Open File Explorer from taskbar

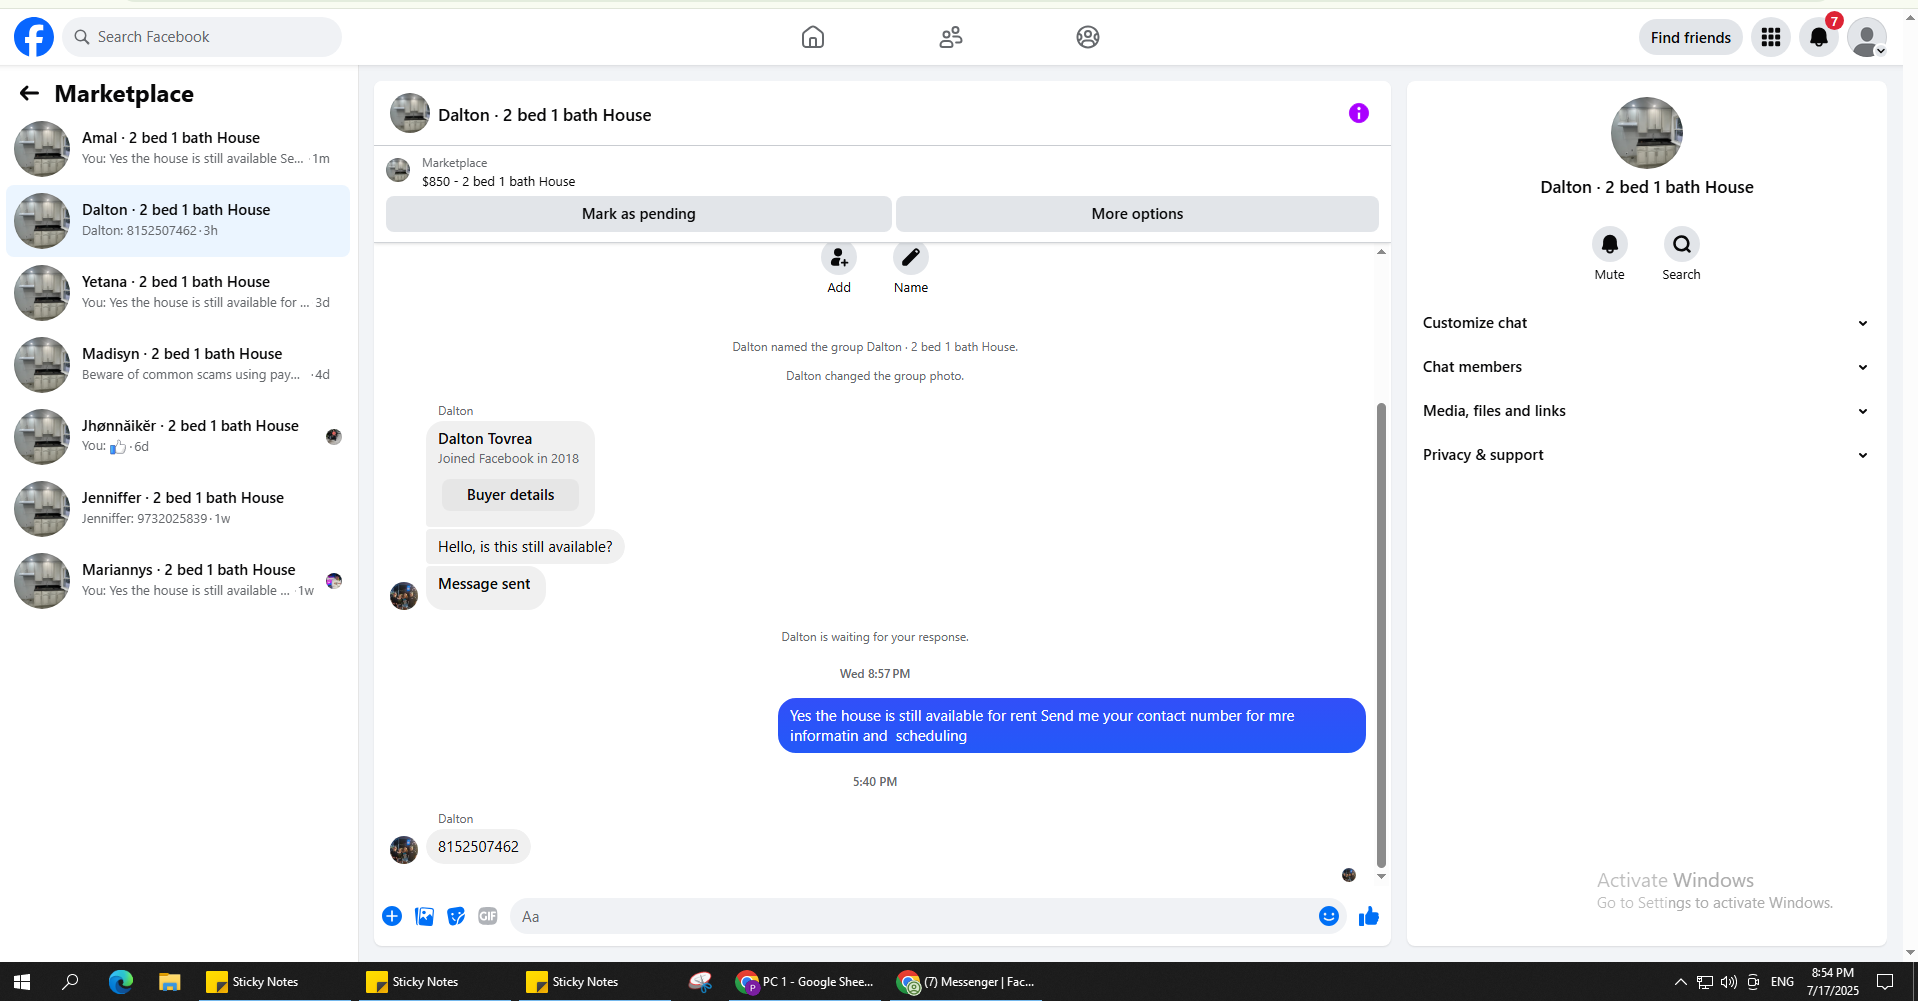click(169, 982)
